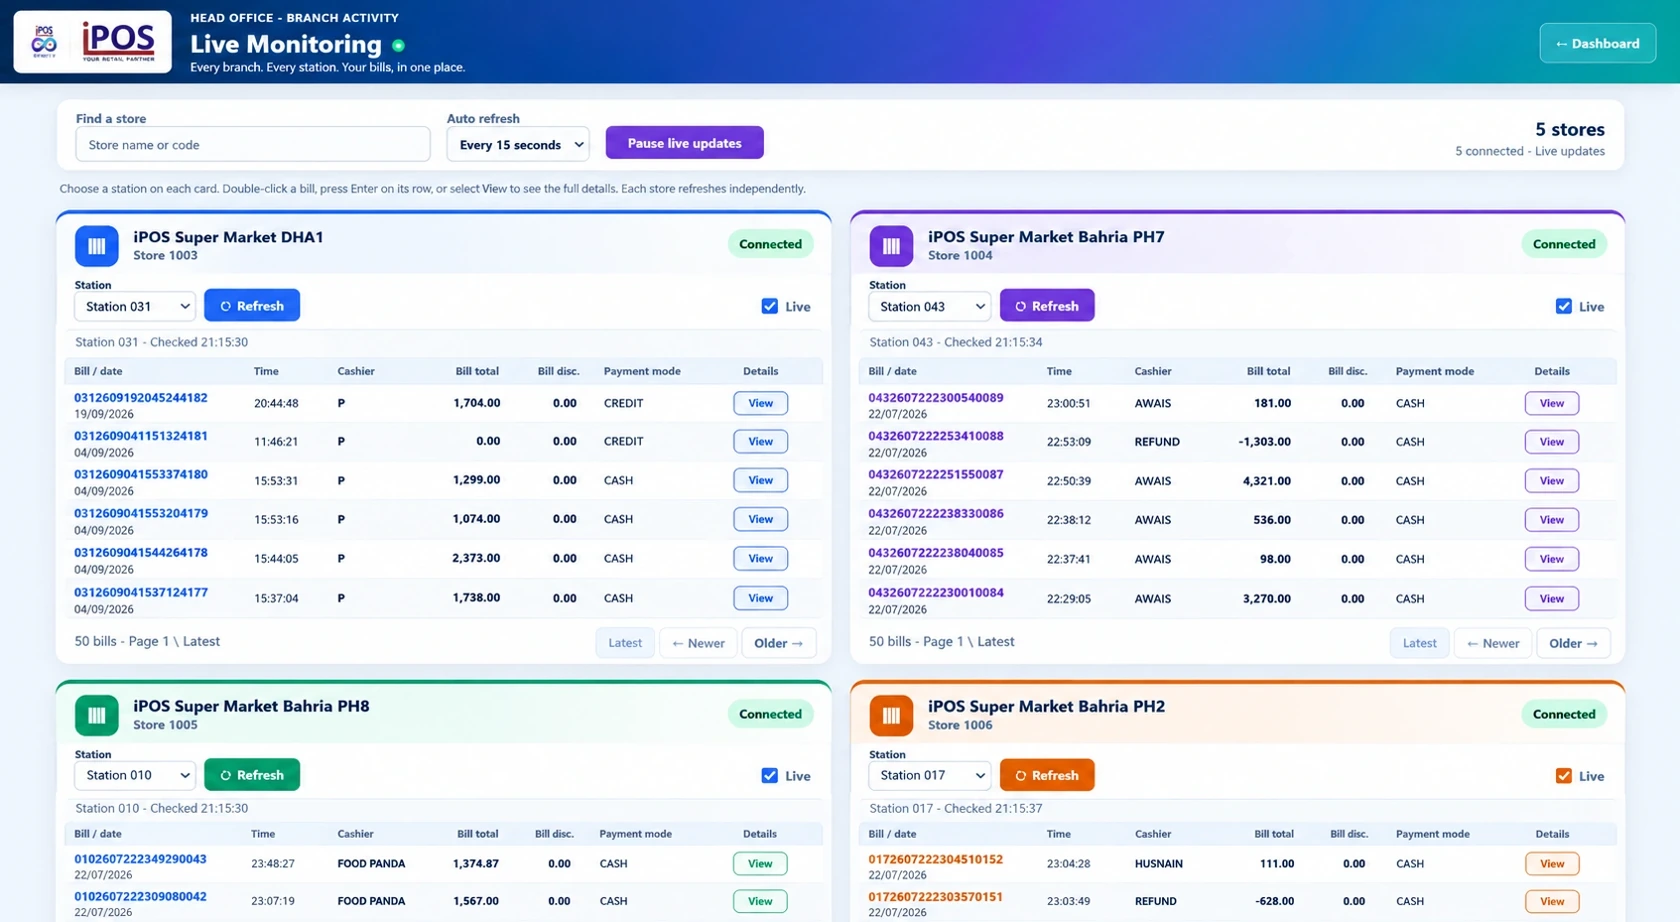This screenshot has height=922, width=1680.
Task: View the HUSNAIN bill at 23:04:28
Action: click(x=1551, y=863)
